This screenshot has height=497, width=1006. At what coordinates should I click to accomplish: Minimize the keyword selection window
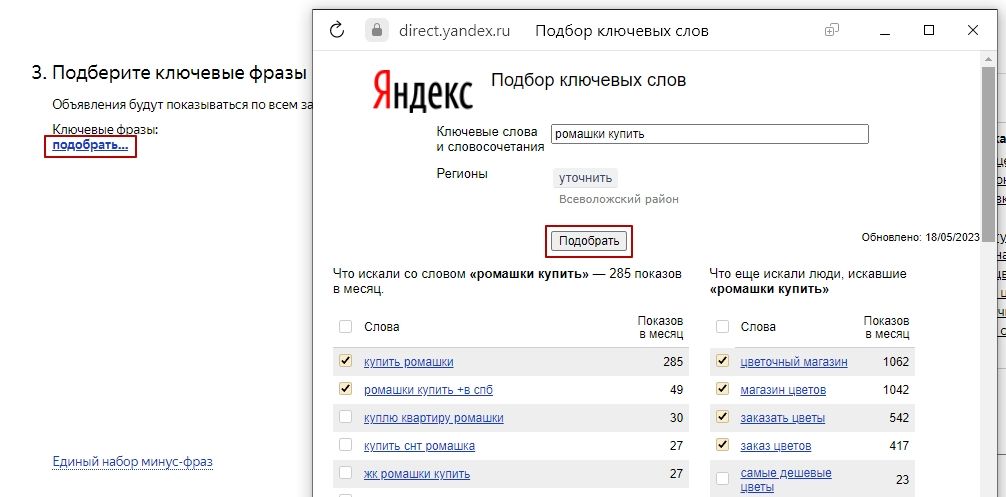point(883,30)
